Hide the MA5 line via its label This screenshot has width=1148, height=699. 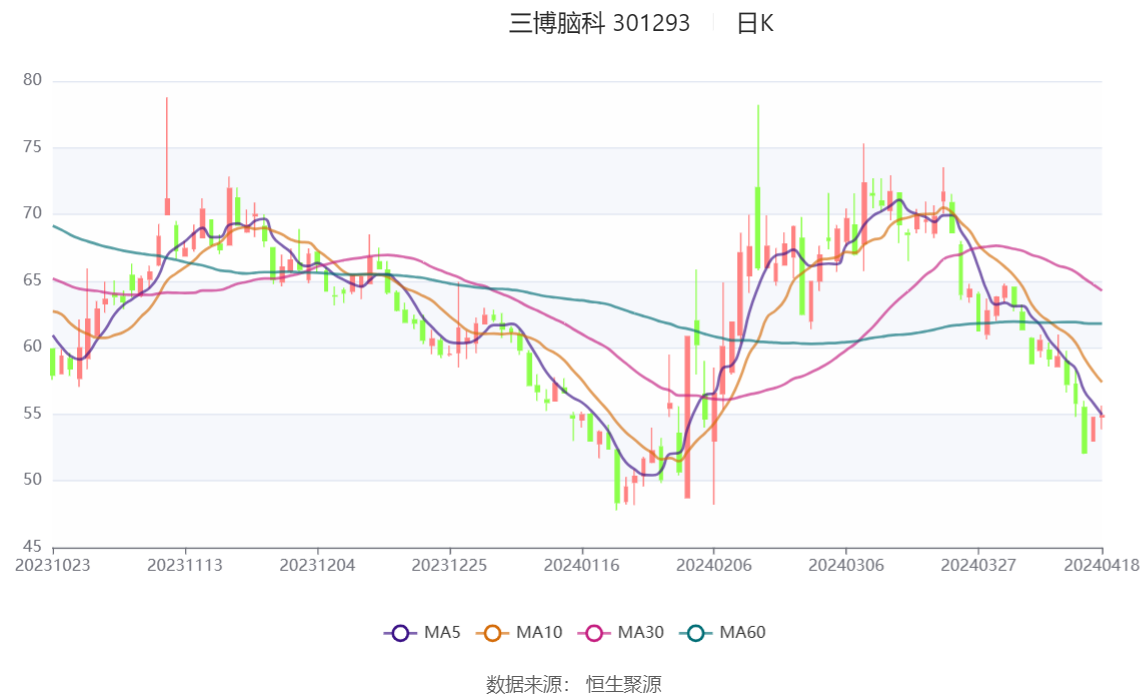(442, 632)
